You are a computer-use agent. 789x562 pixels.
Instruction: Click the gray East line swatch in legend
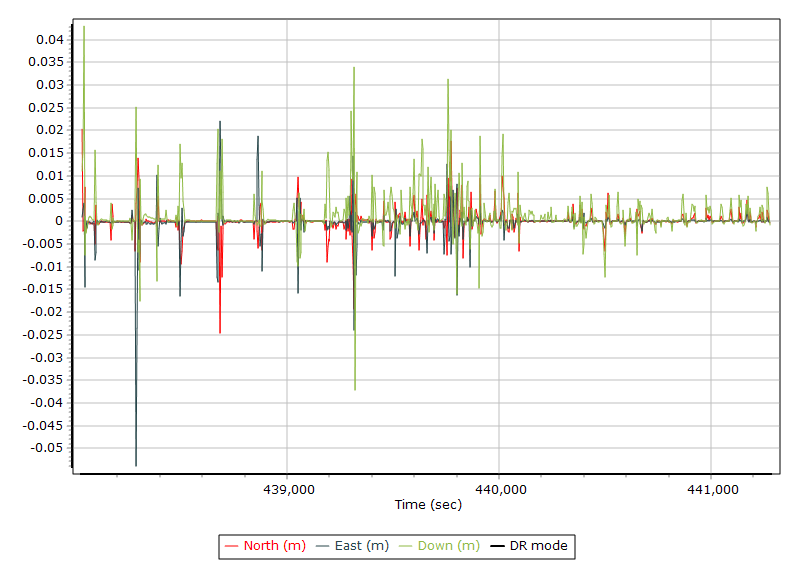(323, 546)
